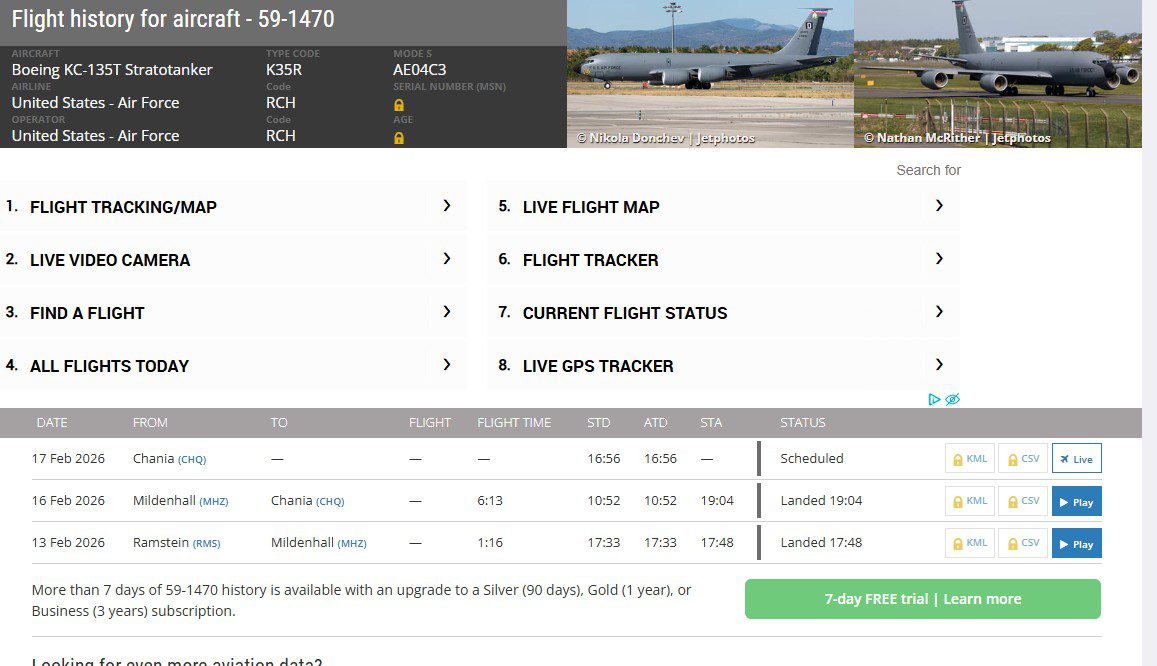Hide the ad using eye icon
Screen dimensions: 1157x666
[x=952, y=399]
